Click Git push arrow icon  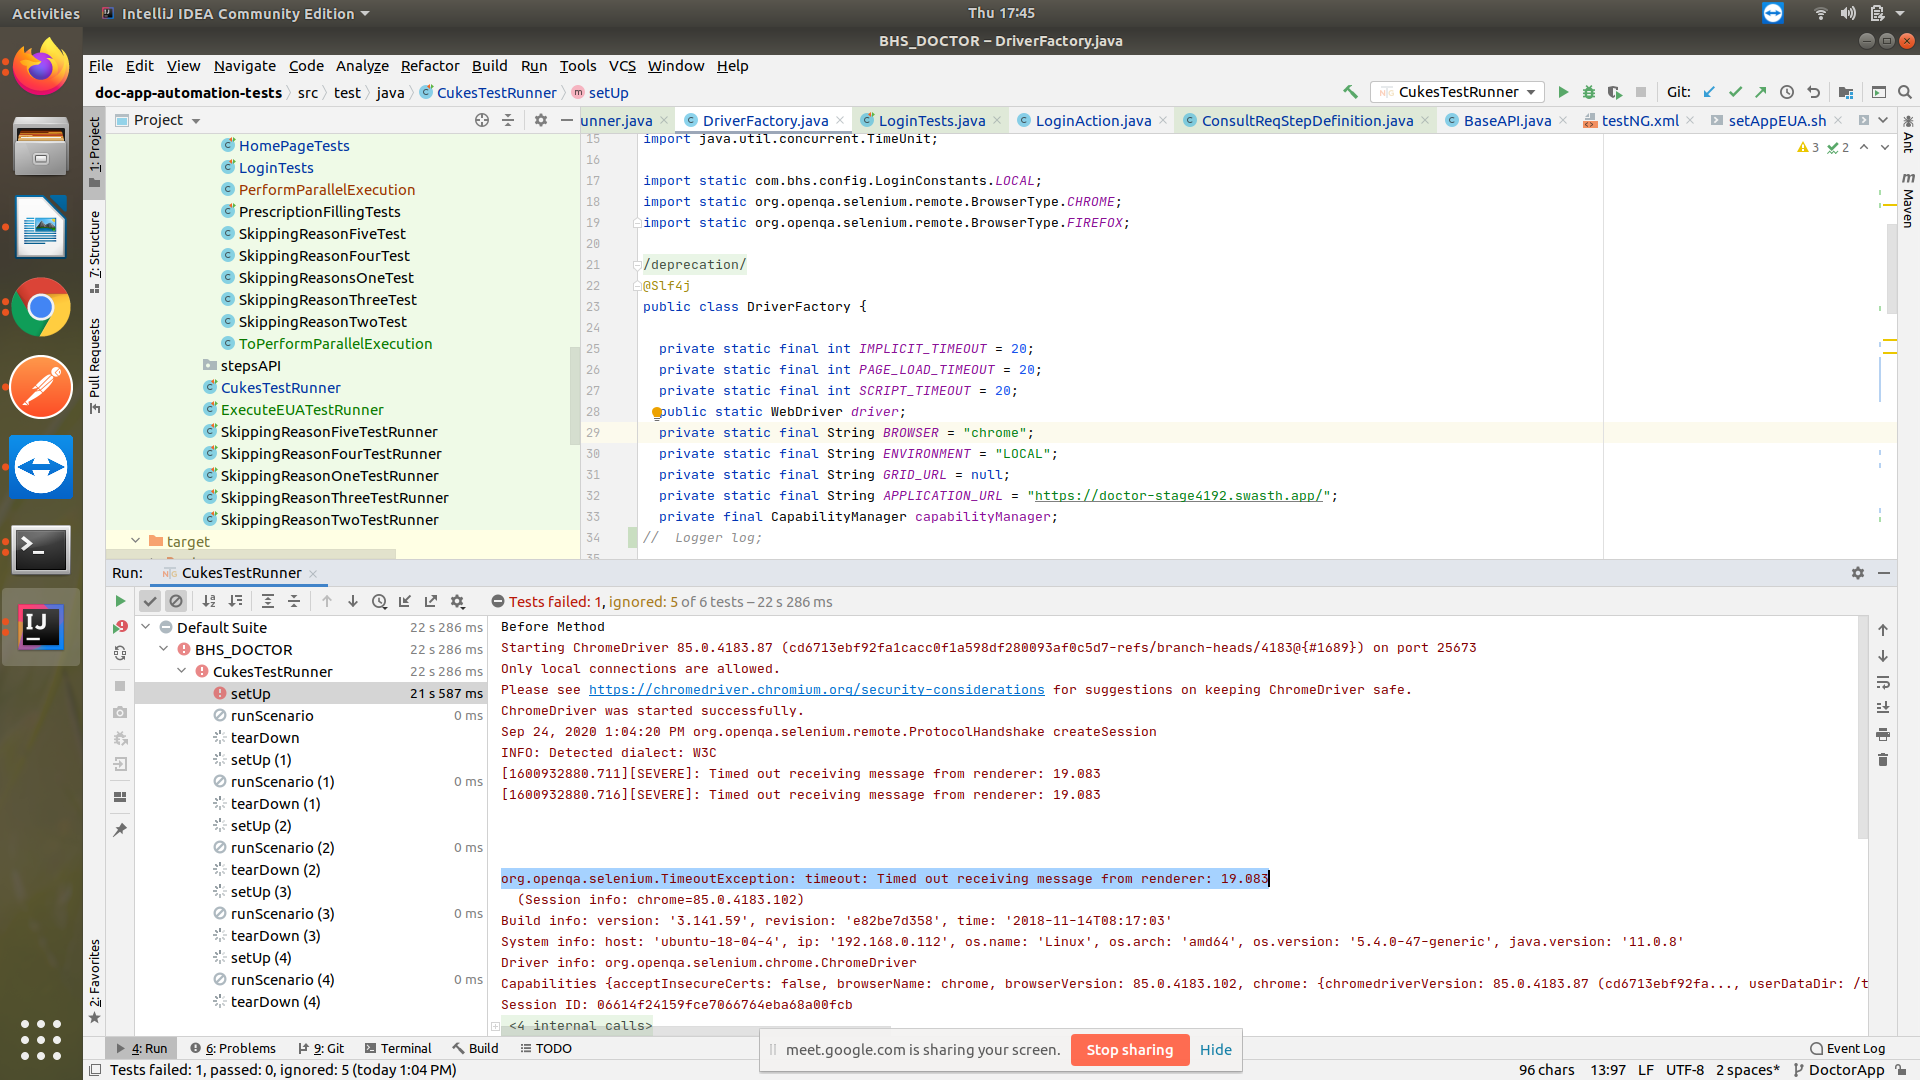coord(1760,92)
